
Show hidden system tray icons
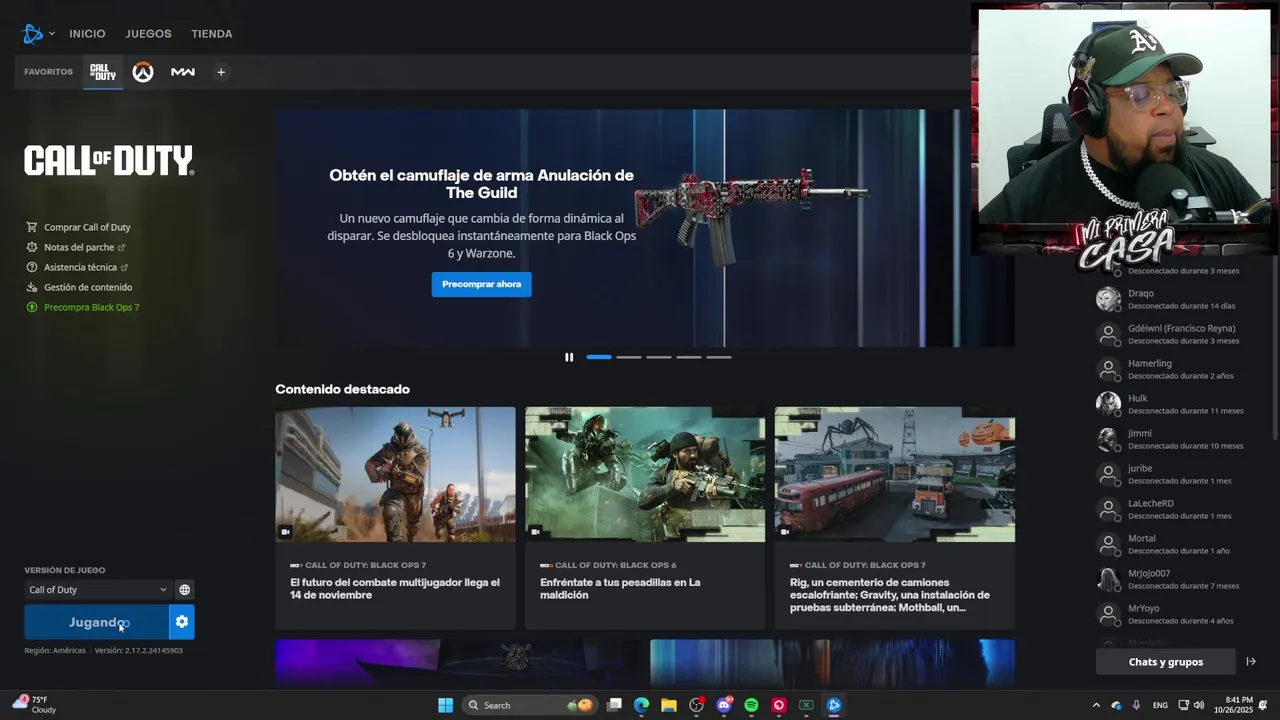click(1096, 705)
